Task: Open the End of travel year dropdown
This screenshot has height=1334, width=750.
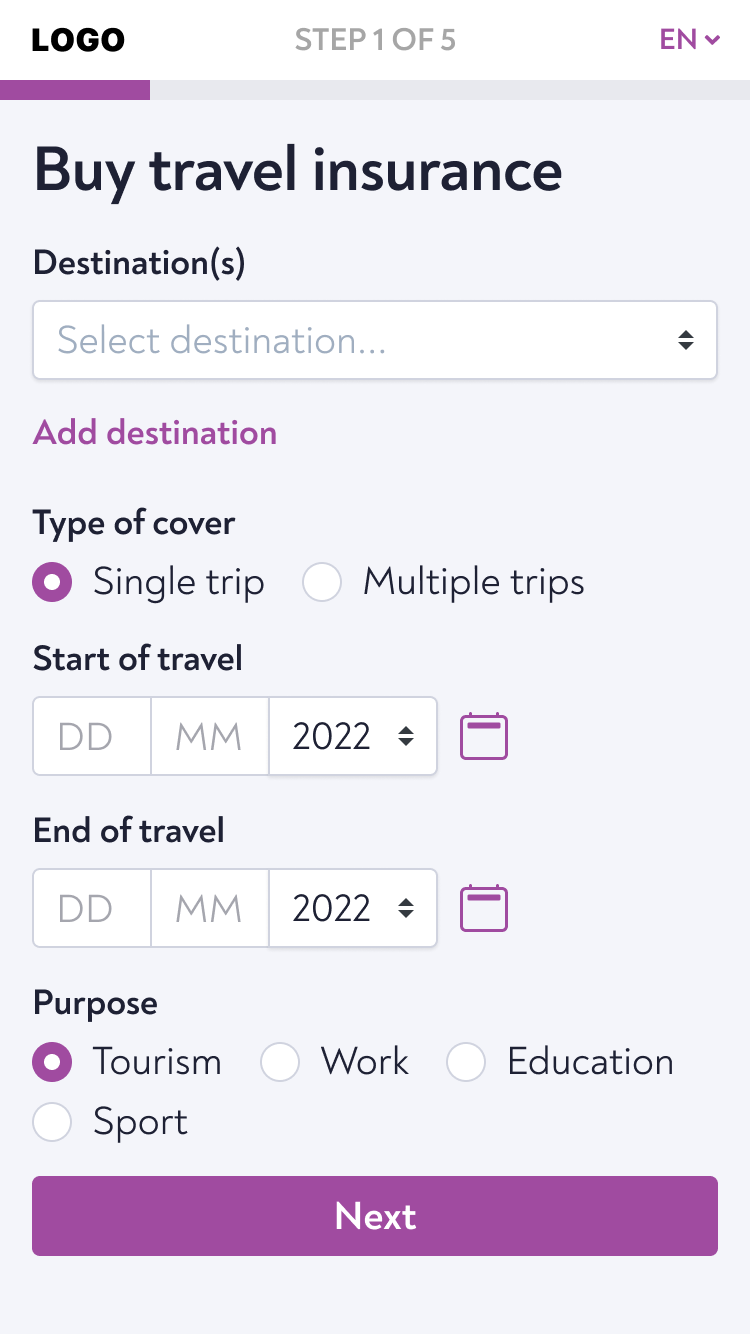Action: click(353, 909)
